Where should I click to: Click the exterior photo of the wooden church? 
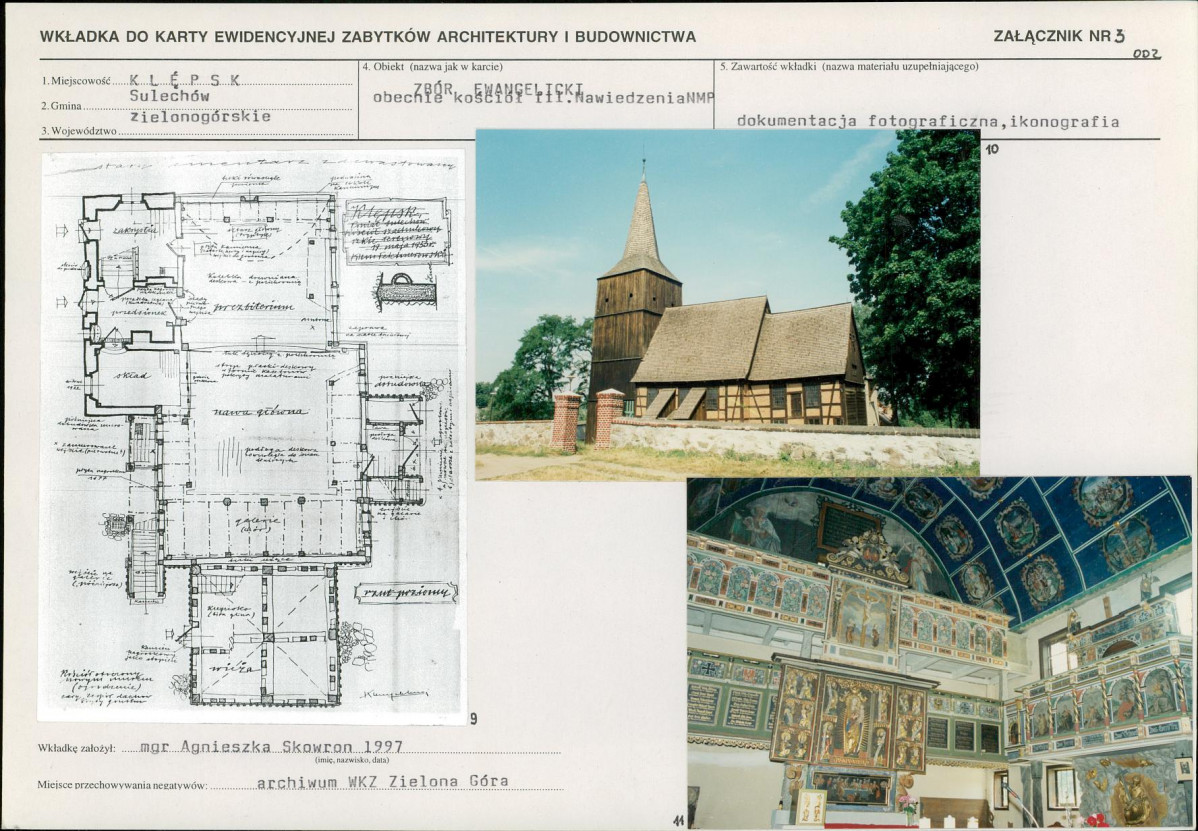click(x=727, y=304)
